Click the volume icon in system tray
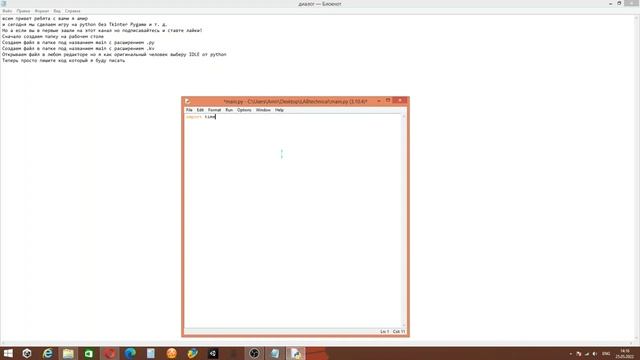Screen dimensions: 640x360 (595, 354)
